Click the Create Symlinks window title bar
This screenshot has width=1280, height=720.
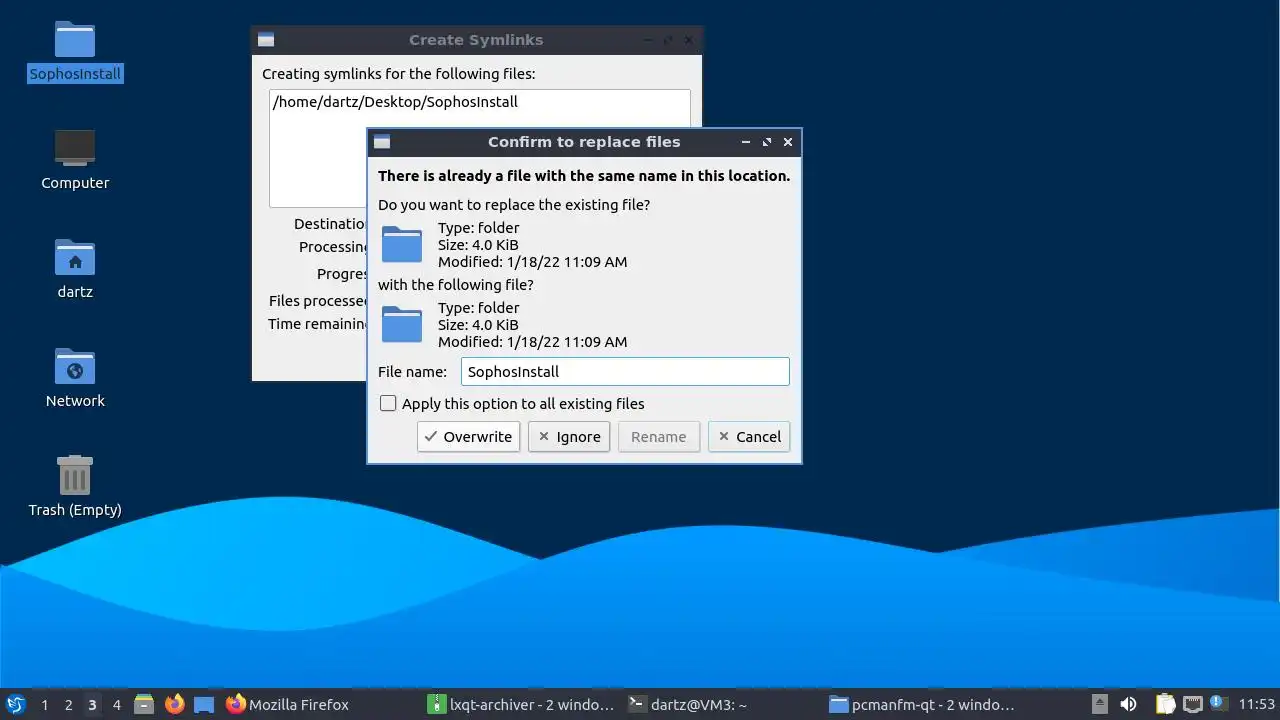coord(476,40)
